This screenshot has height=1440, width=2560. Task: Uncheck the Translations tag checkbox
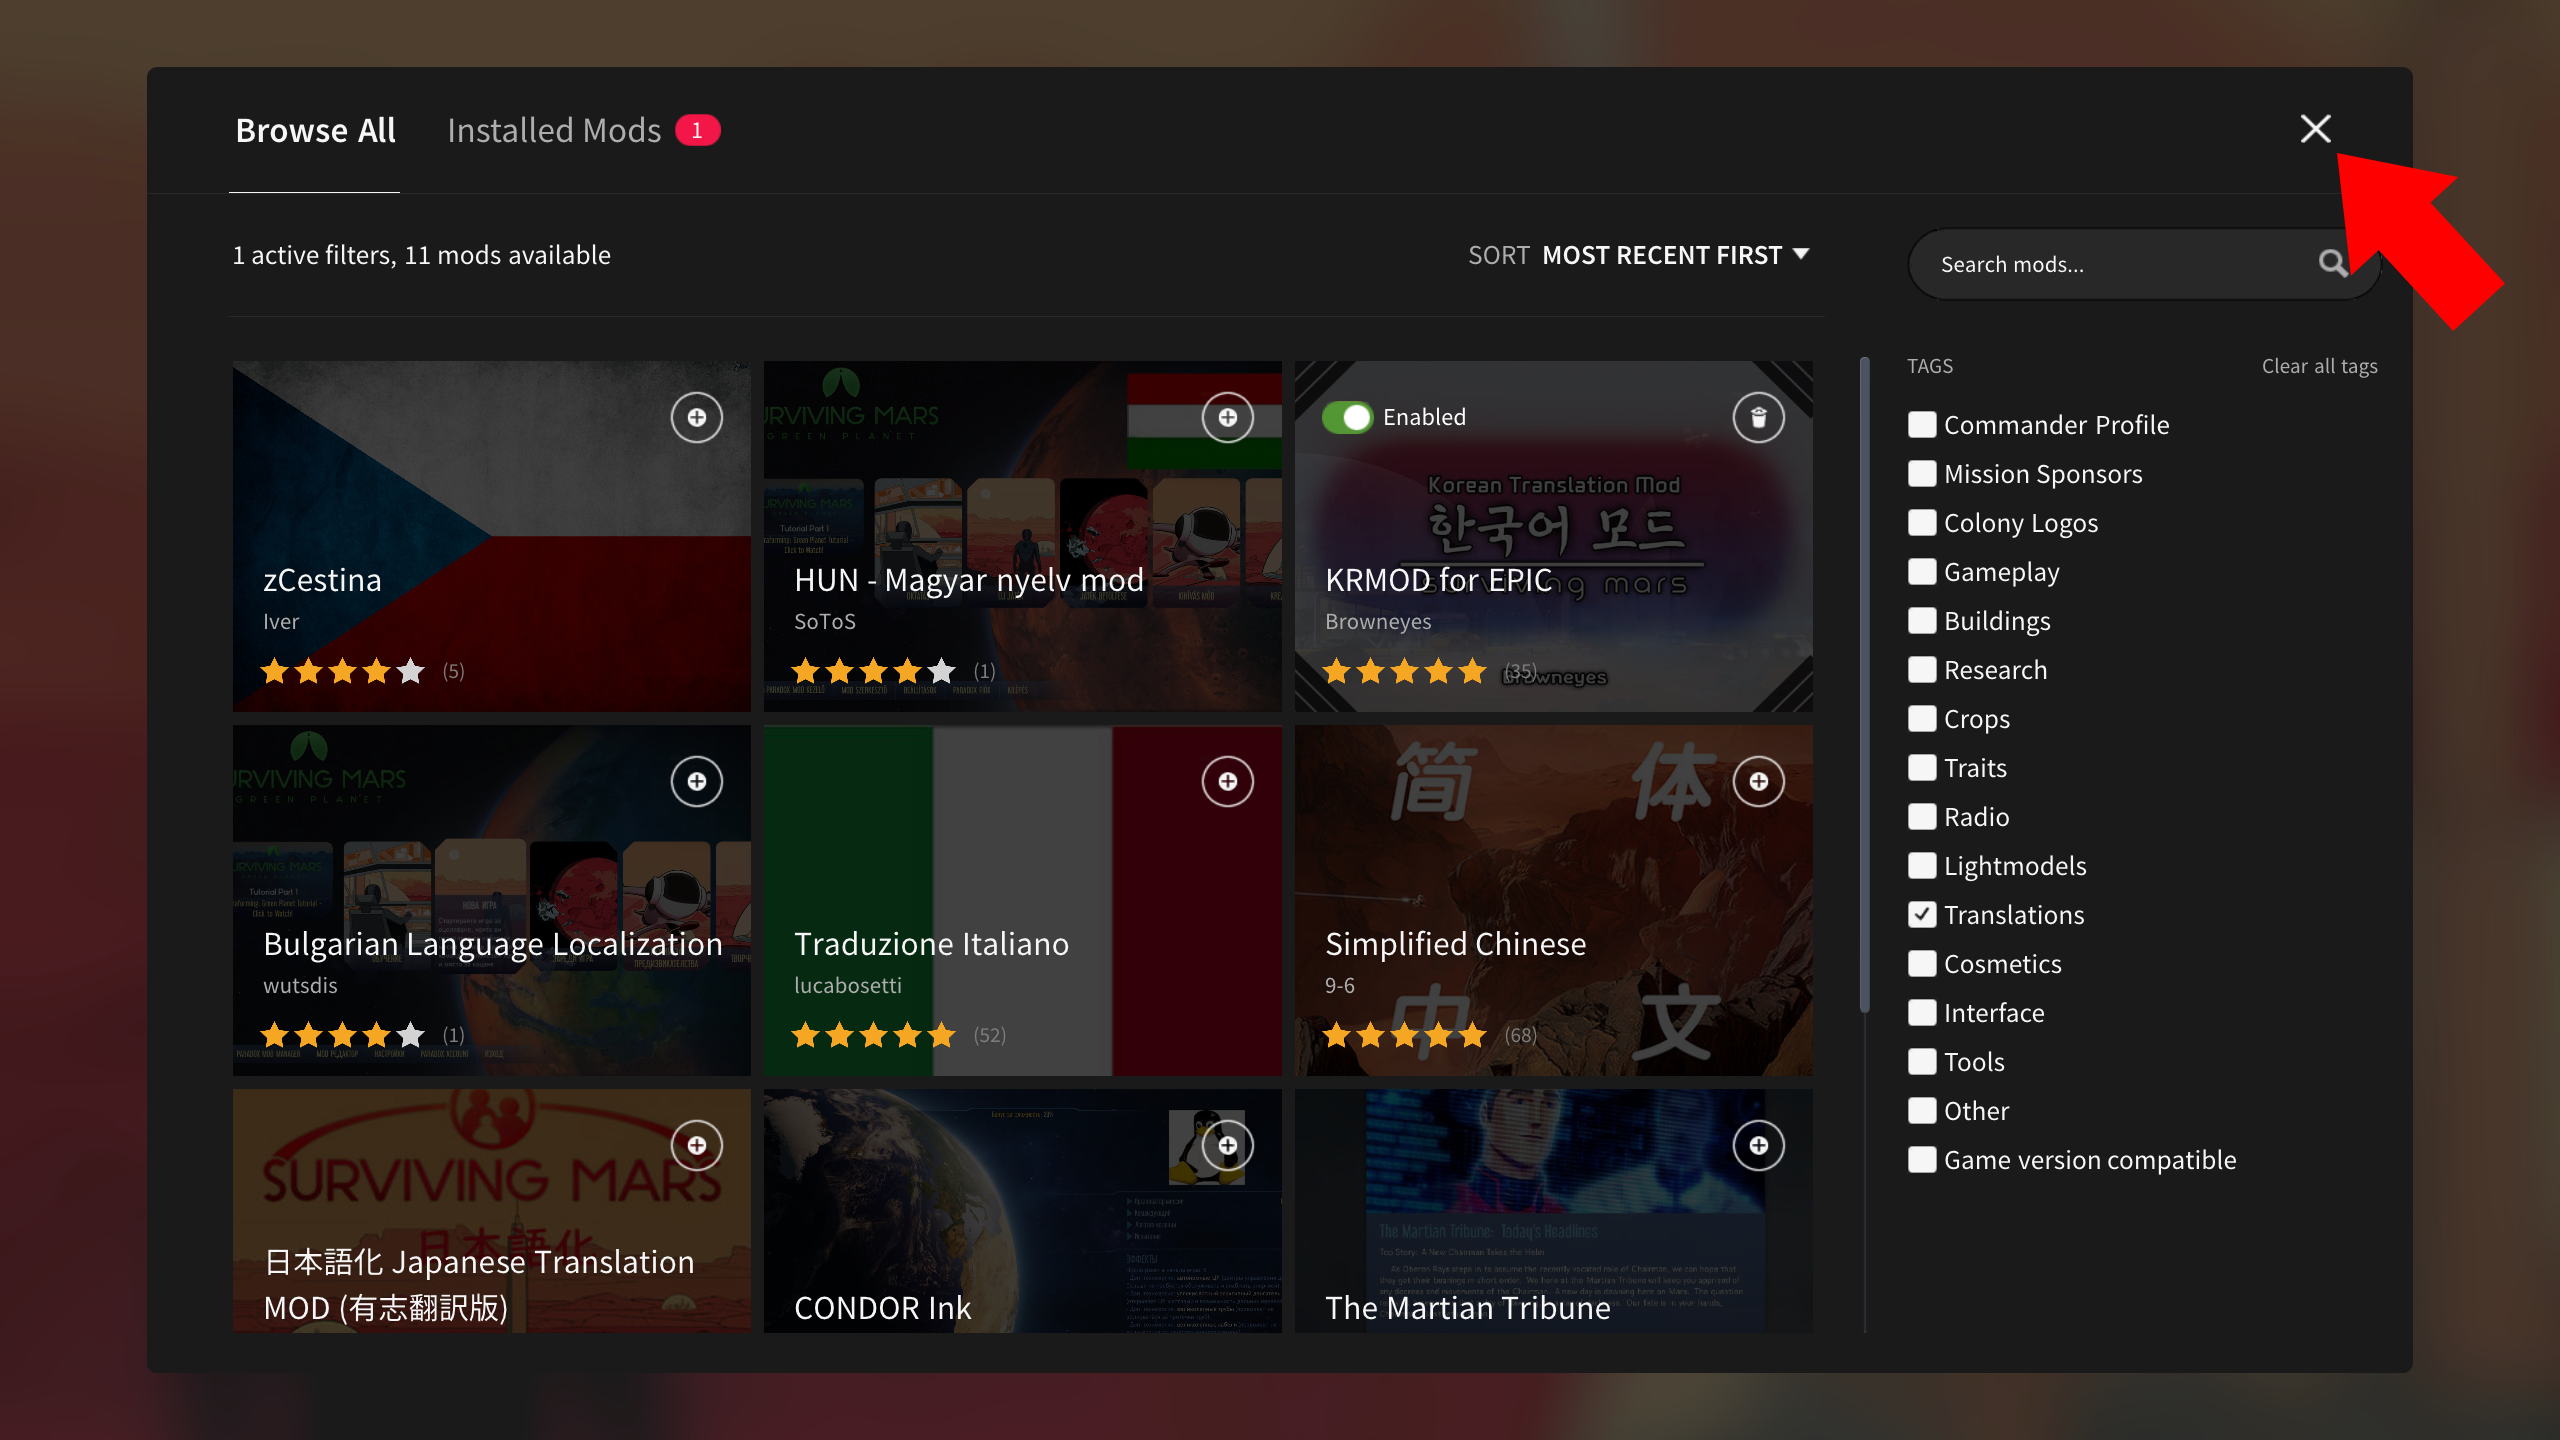(1921, 915)
